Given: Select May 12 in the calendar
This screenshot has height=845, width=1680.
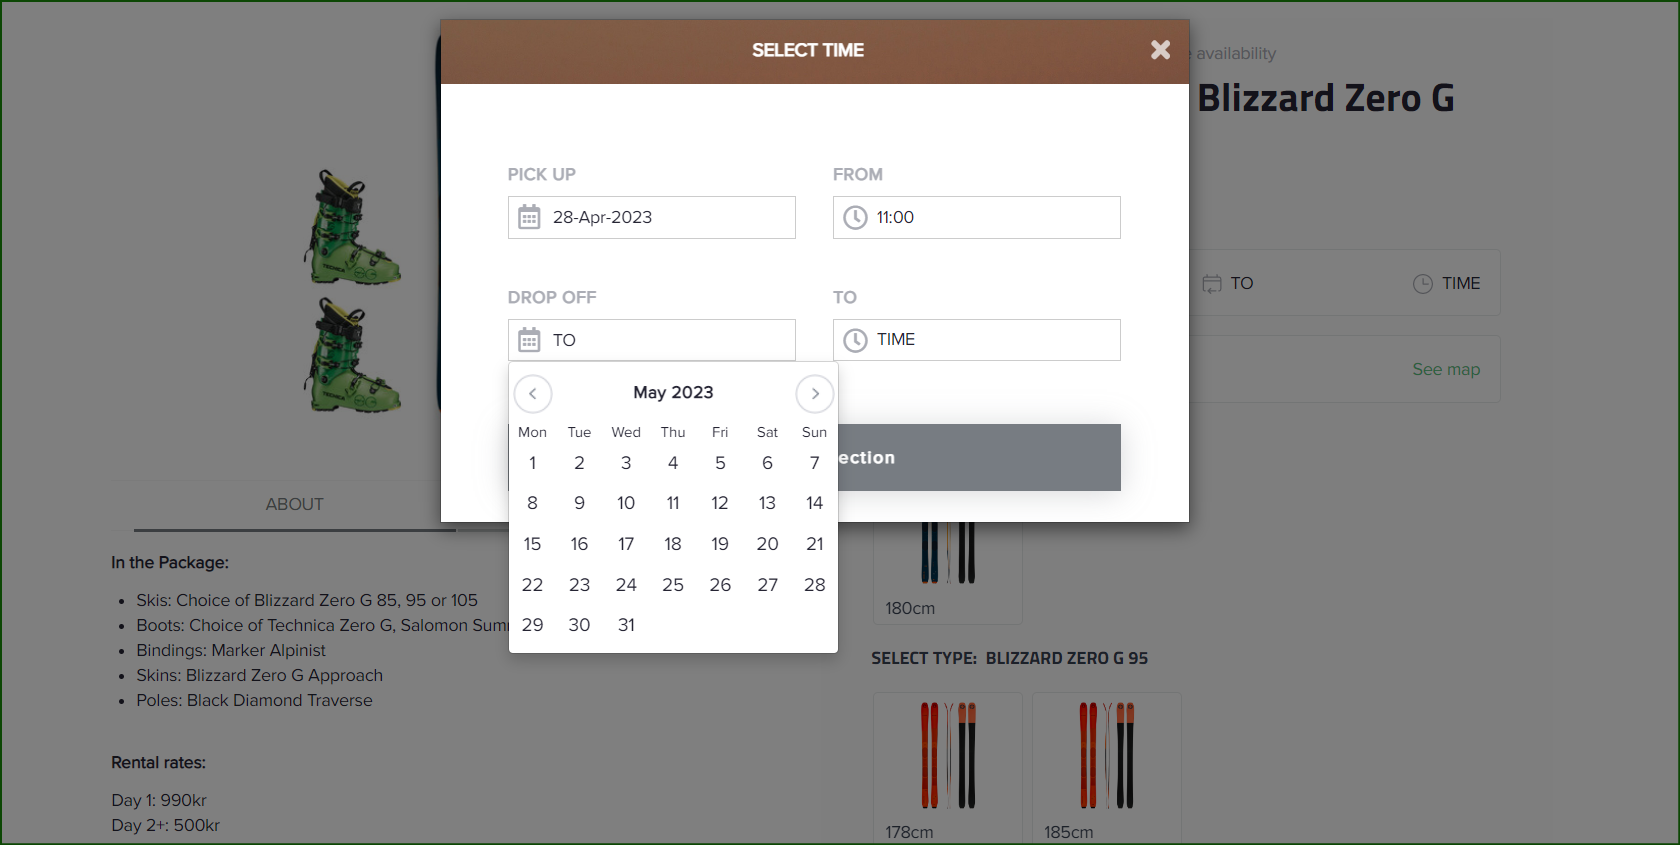Looking at the screenshot, I should point(720,503).
